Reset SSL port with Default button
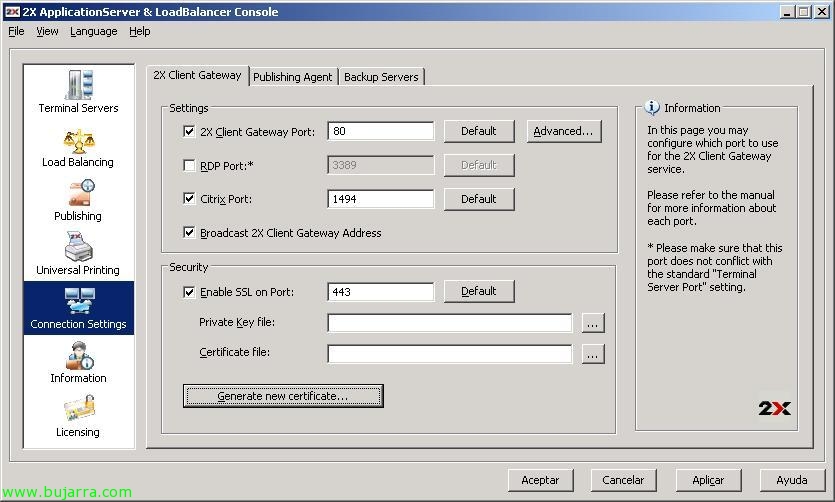This screenshot has height=502, width=835. click(x=479, y=291)
